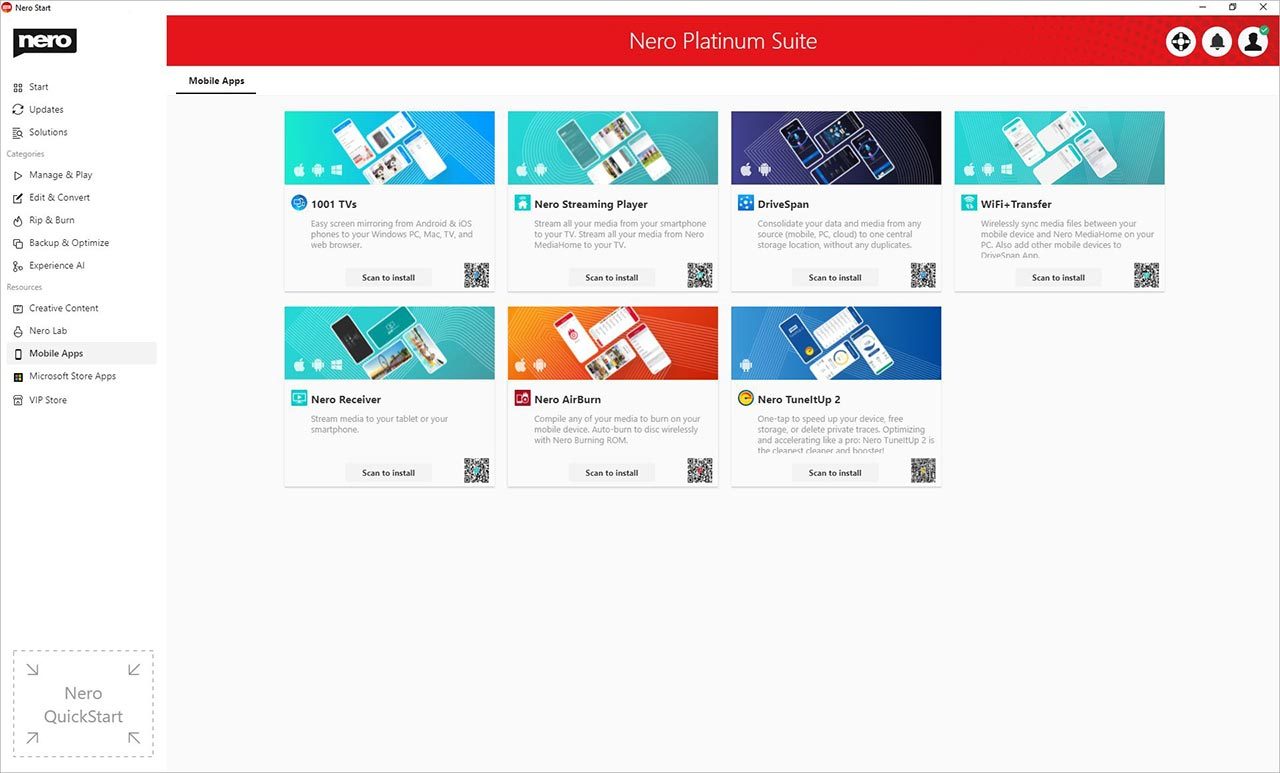The height and width of the screenshot is (773, 1280).
Task: Click the DriveSpan QR code
Action: pos(923,276)
